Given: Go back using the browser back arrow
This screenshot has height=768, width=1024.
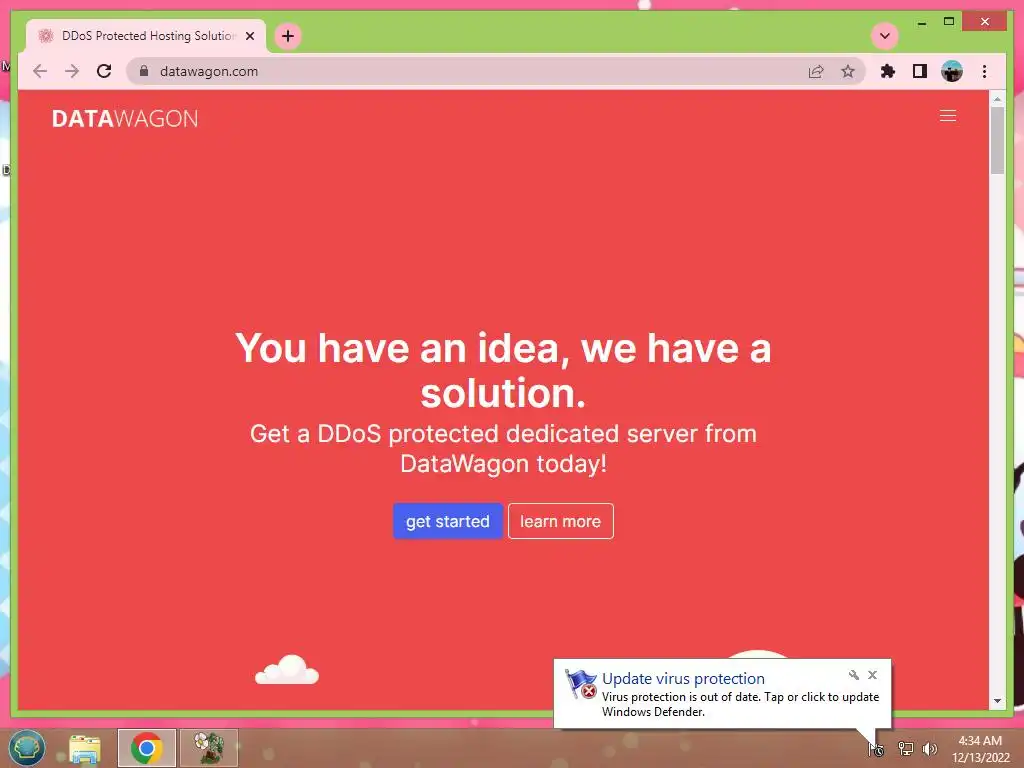Looking at the screenshot, I should pyautogui.click(x=40, y=71).
